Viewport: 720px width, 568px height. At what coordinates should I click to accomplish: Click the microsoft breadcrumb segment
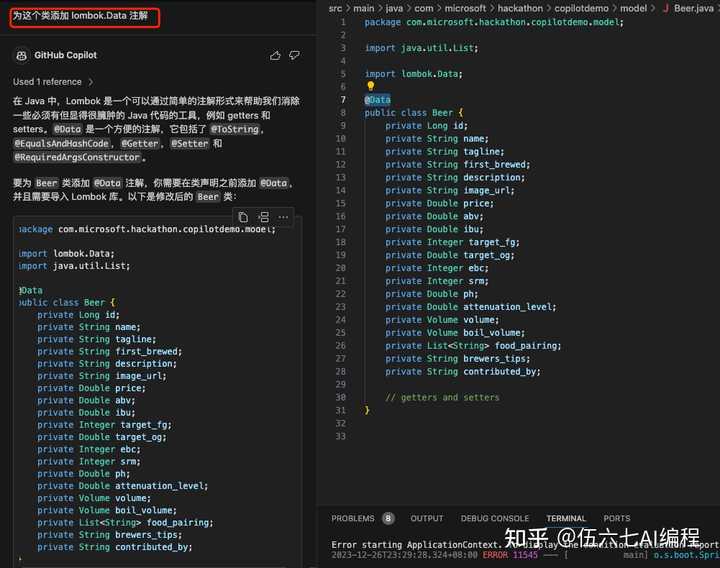(465, 8)
